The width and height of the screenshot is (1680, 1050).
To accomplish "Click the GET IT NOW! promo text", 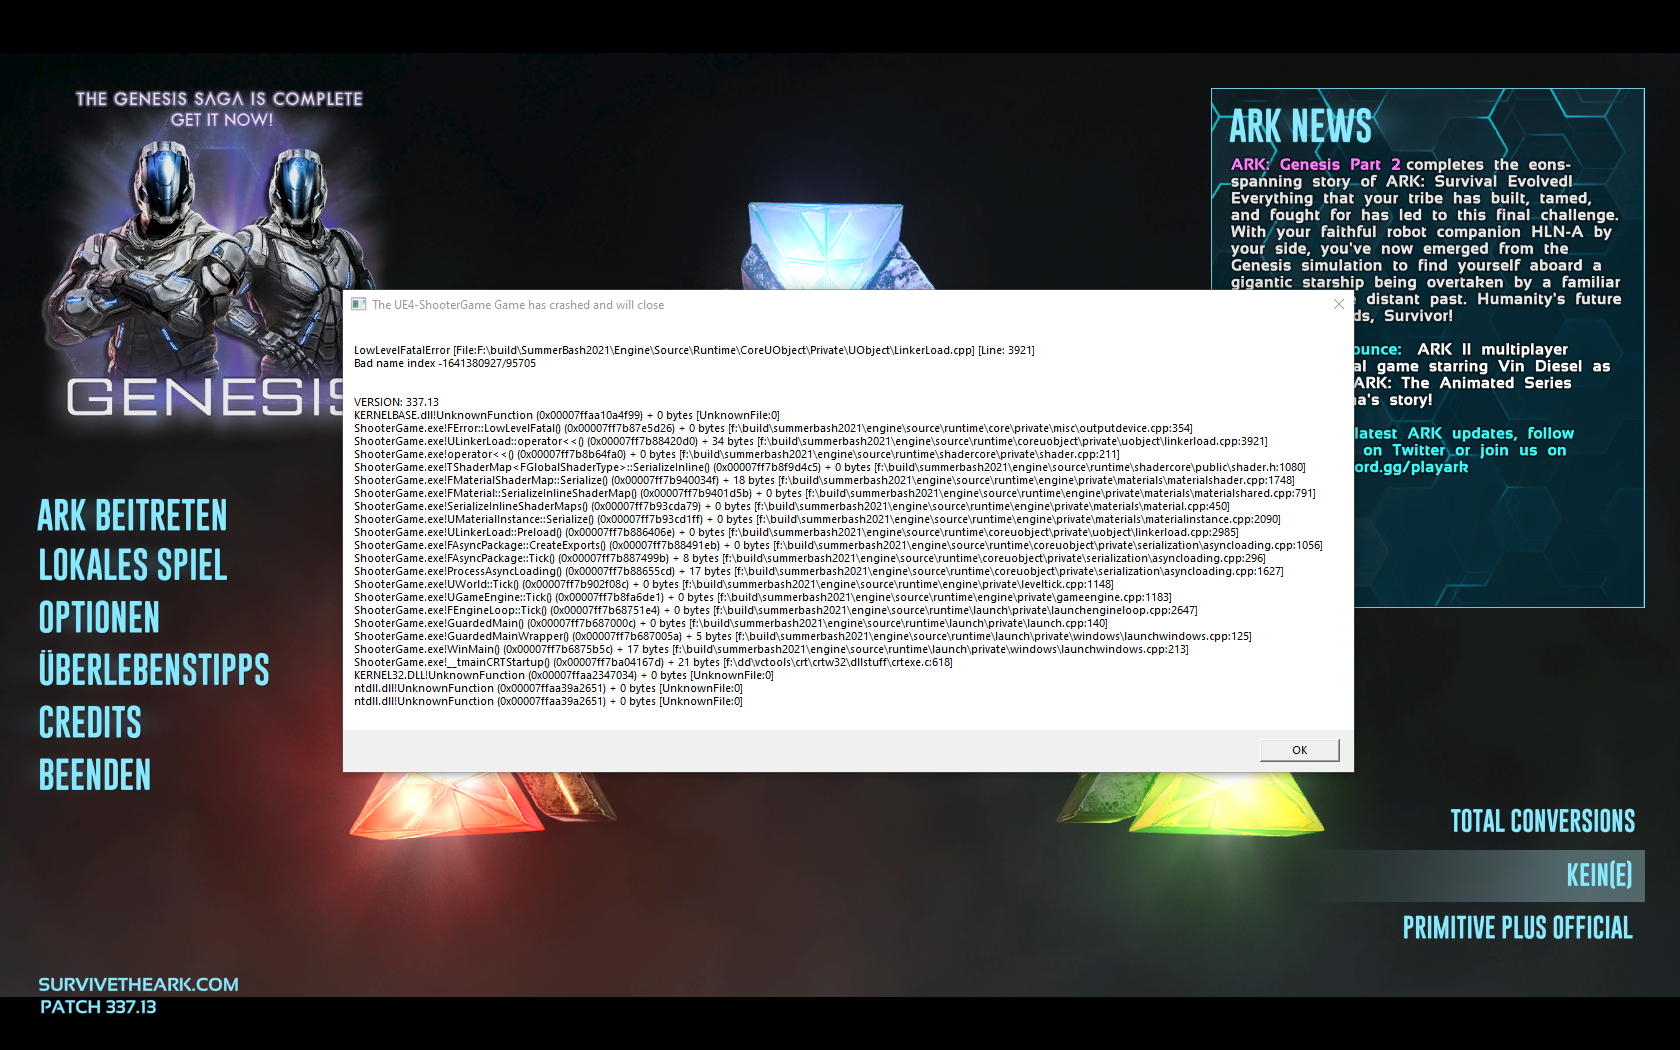I will [221, 120].
